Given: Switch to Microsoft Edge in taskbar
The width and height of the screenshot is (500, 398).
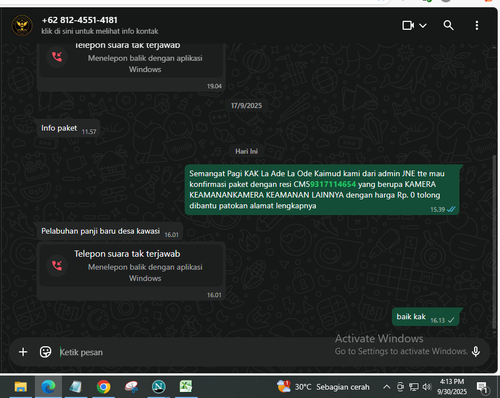Looking at the screenshot, I should tap(48, 387).
